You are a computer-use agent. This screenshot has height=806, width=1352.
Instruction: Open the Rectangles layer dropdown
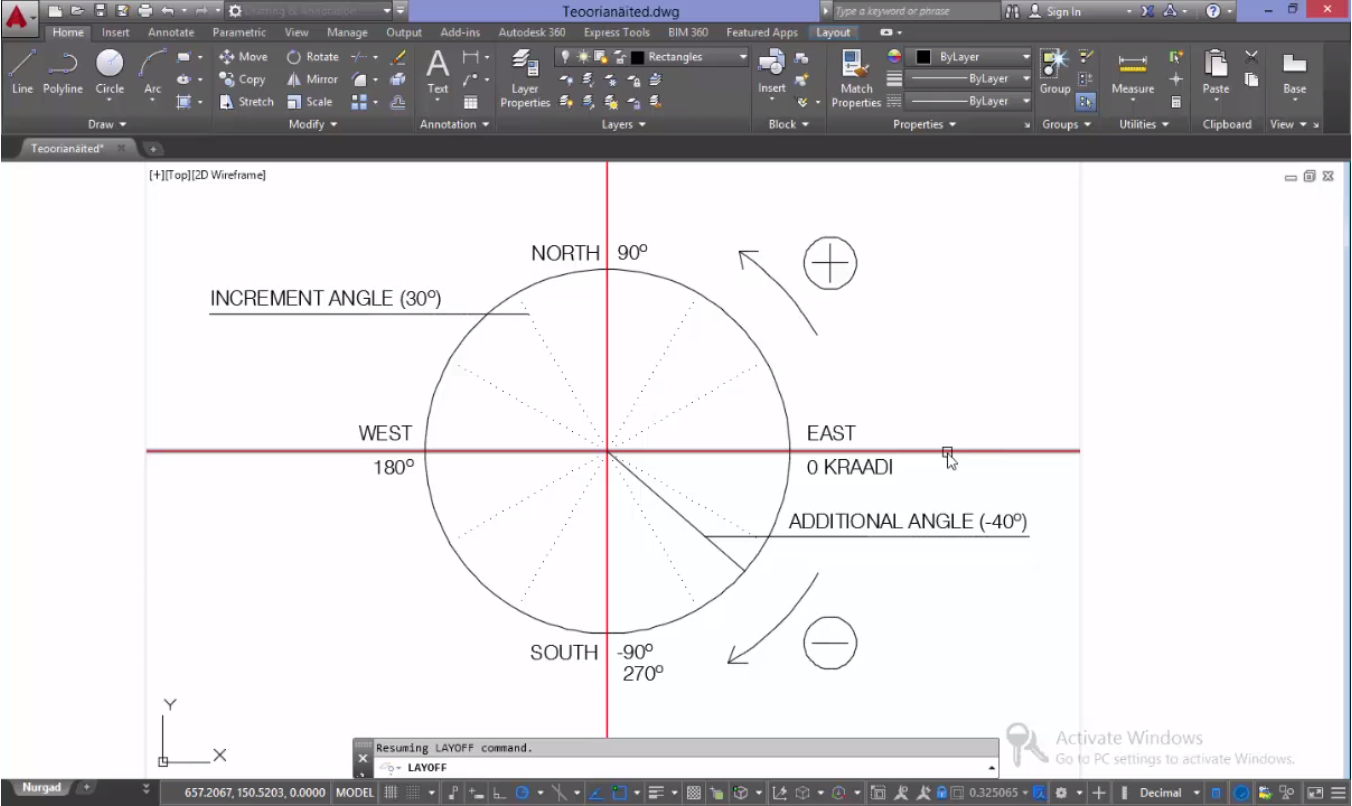coord(743,57)
